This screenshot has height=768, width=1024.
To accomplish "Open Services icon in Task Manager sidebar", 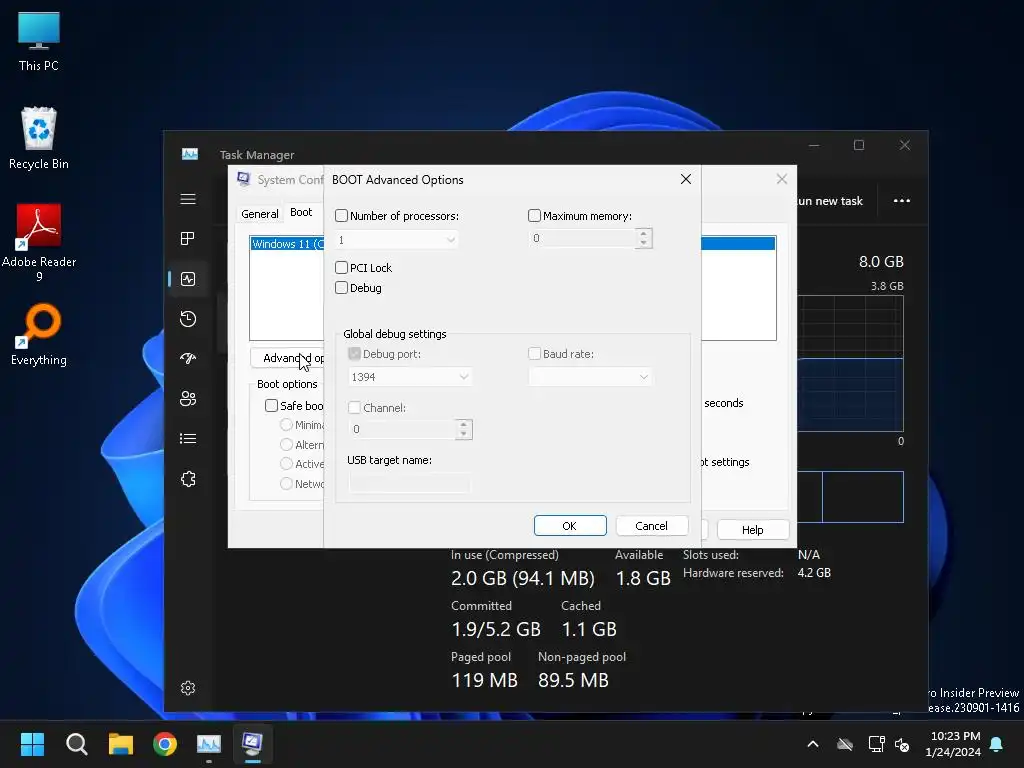I will (x=188, y=479).
